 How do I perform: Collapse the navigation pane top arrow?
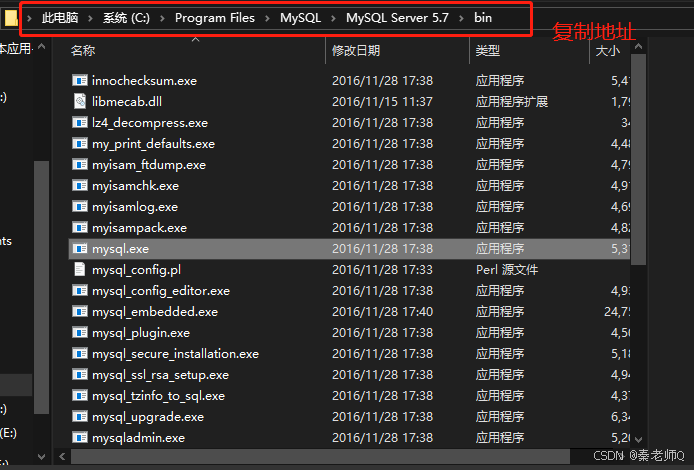click(x=42, y=46)
